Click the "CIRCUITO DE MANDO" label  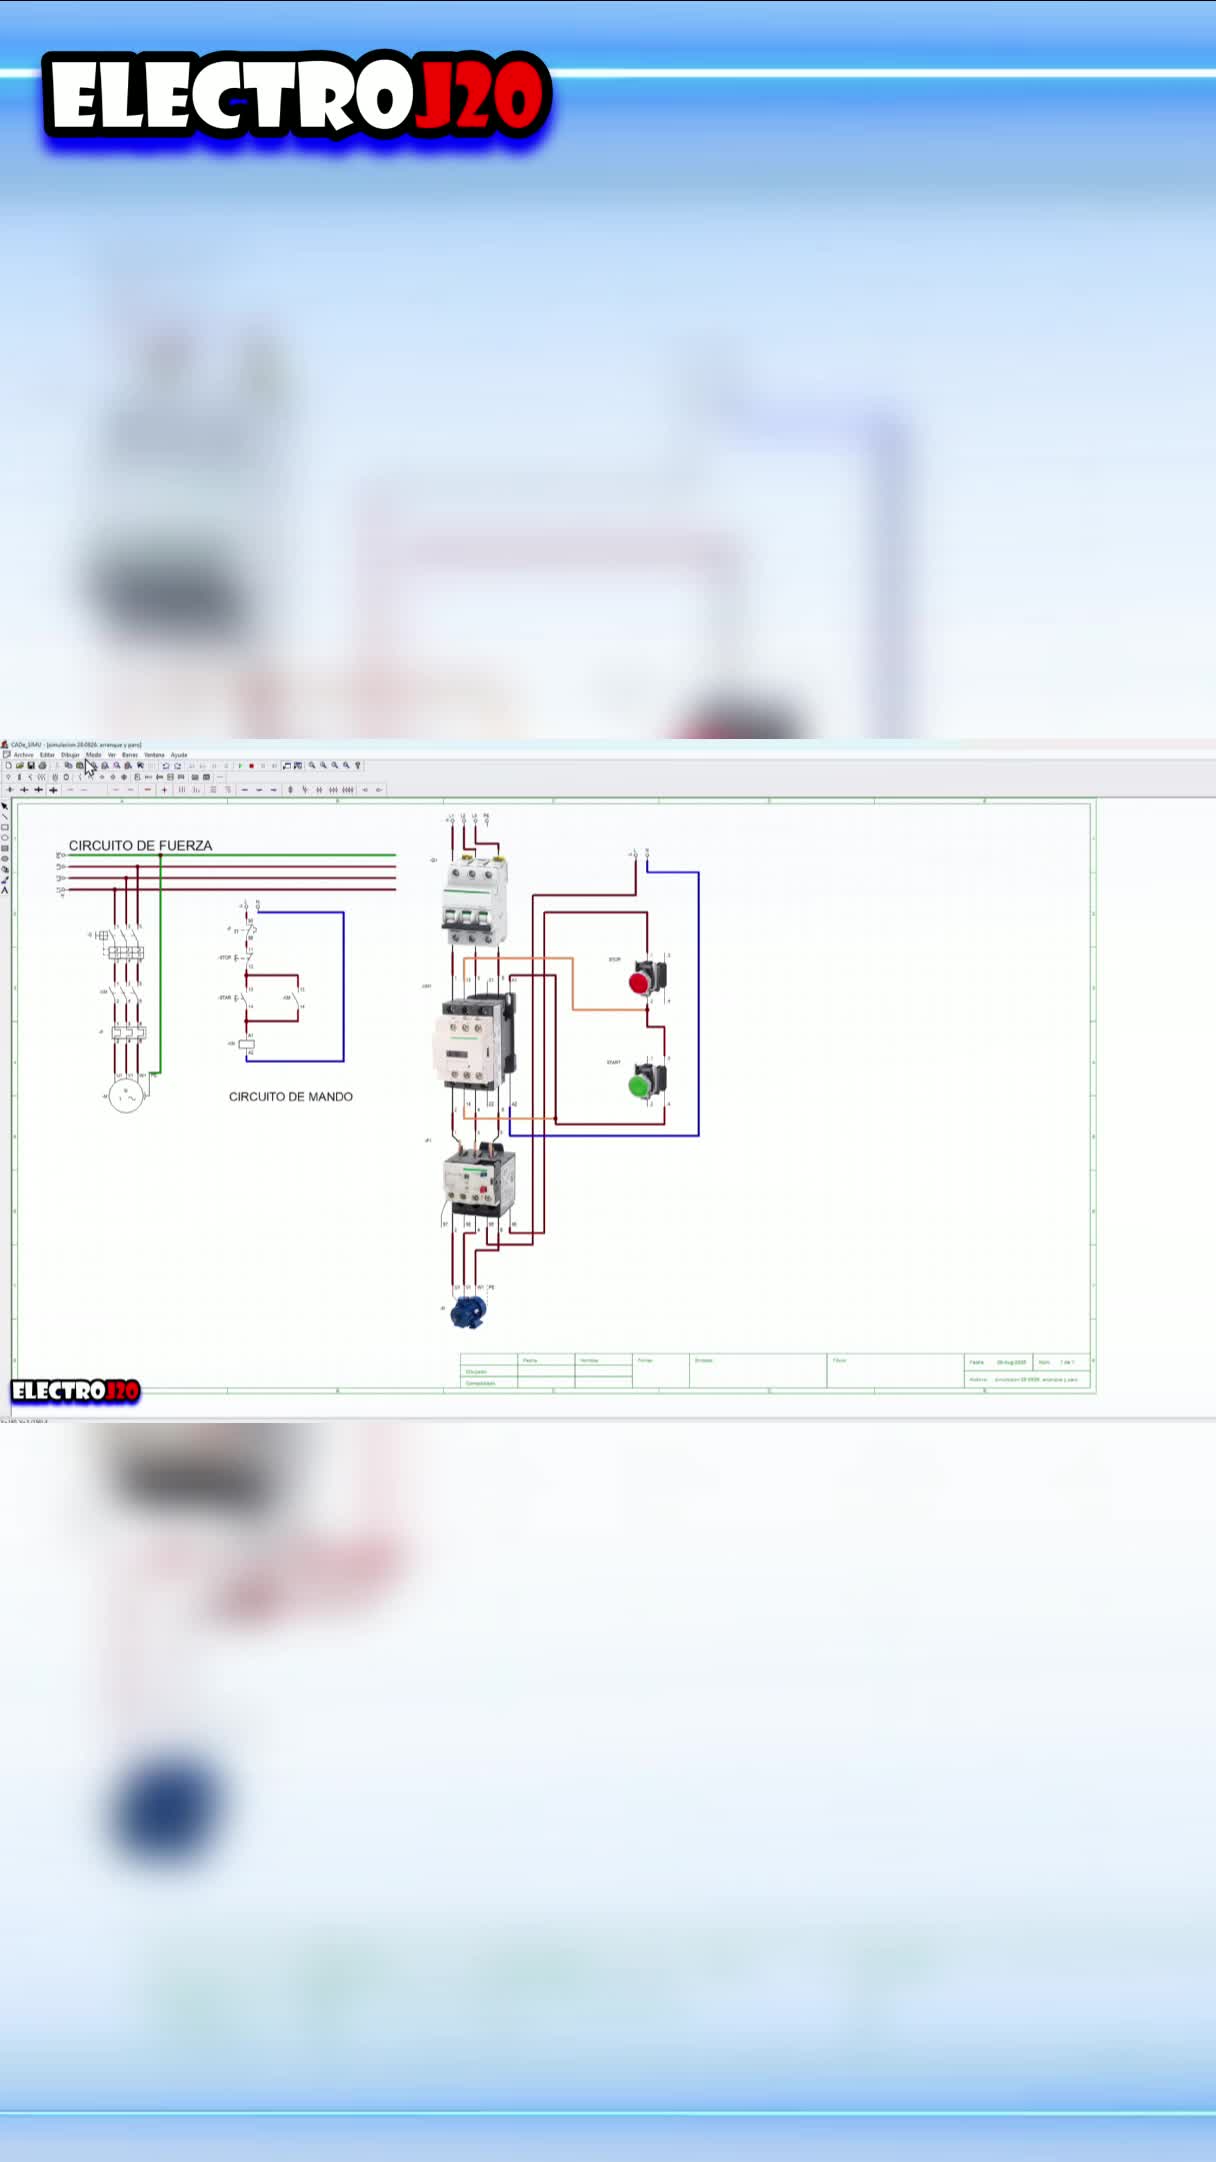coord(291,1097)
